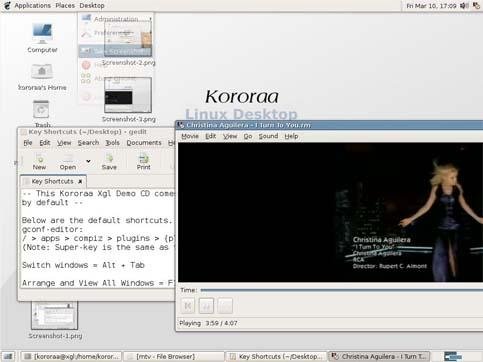Click the Time seek slider in video player
483x362 pixels.
pyautogui.click(x=341, y=290)
